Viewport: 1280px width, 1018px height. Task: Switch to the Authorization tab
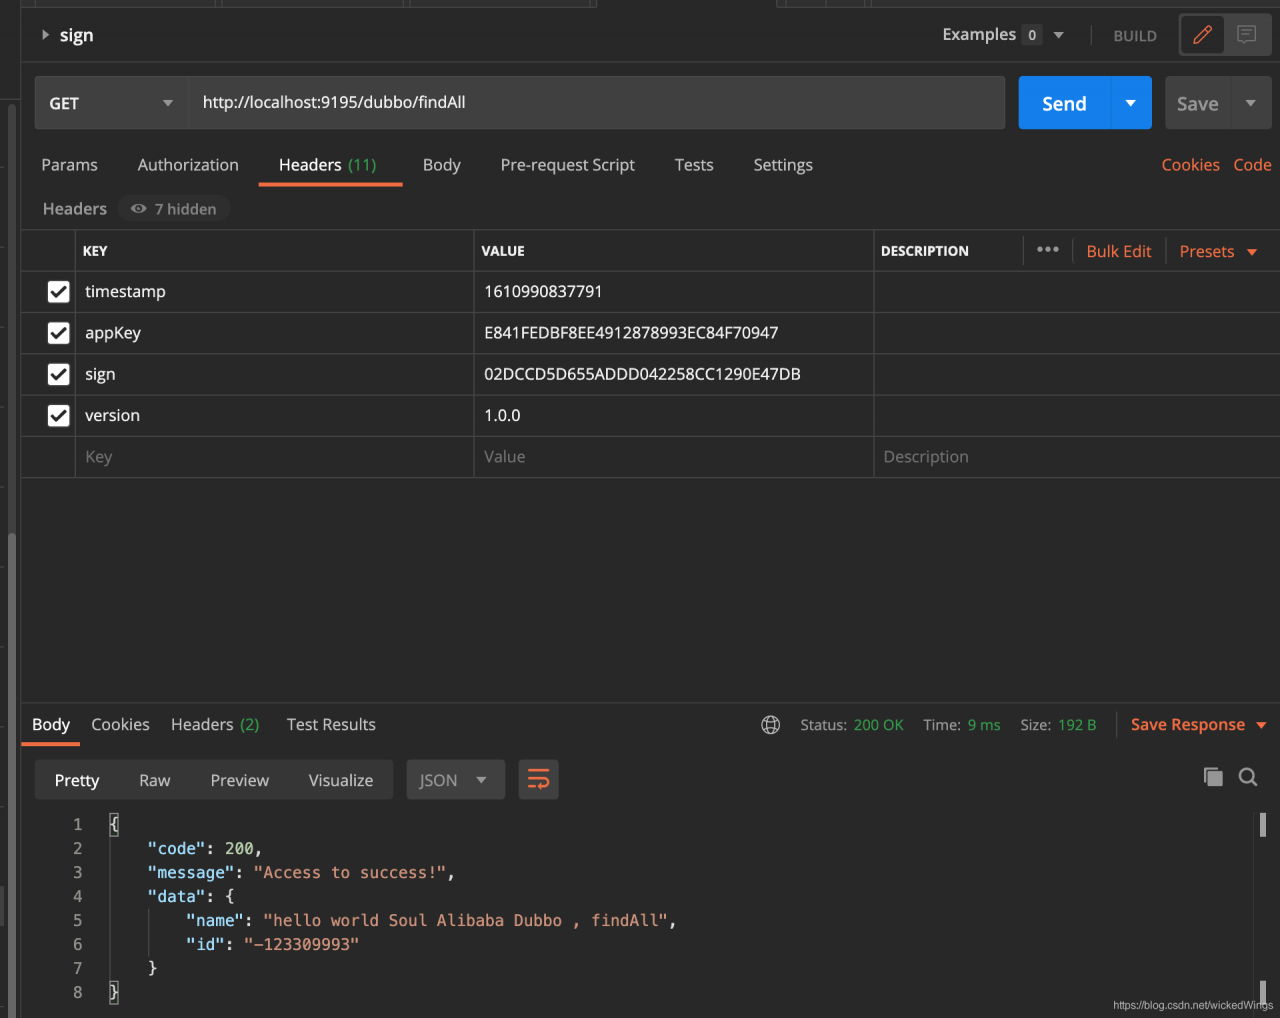[188, 165]
